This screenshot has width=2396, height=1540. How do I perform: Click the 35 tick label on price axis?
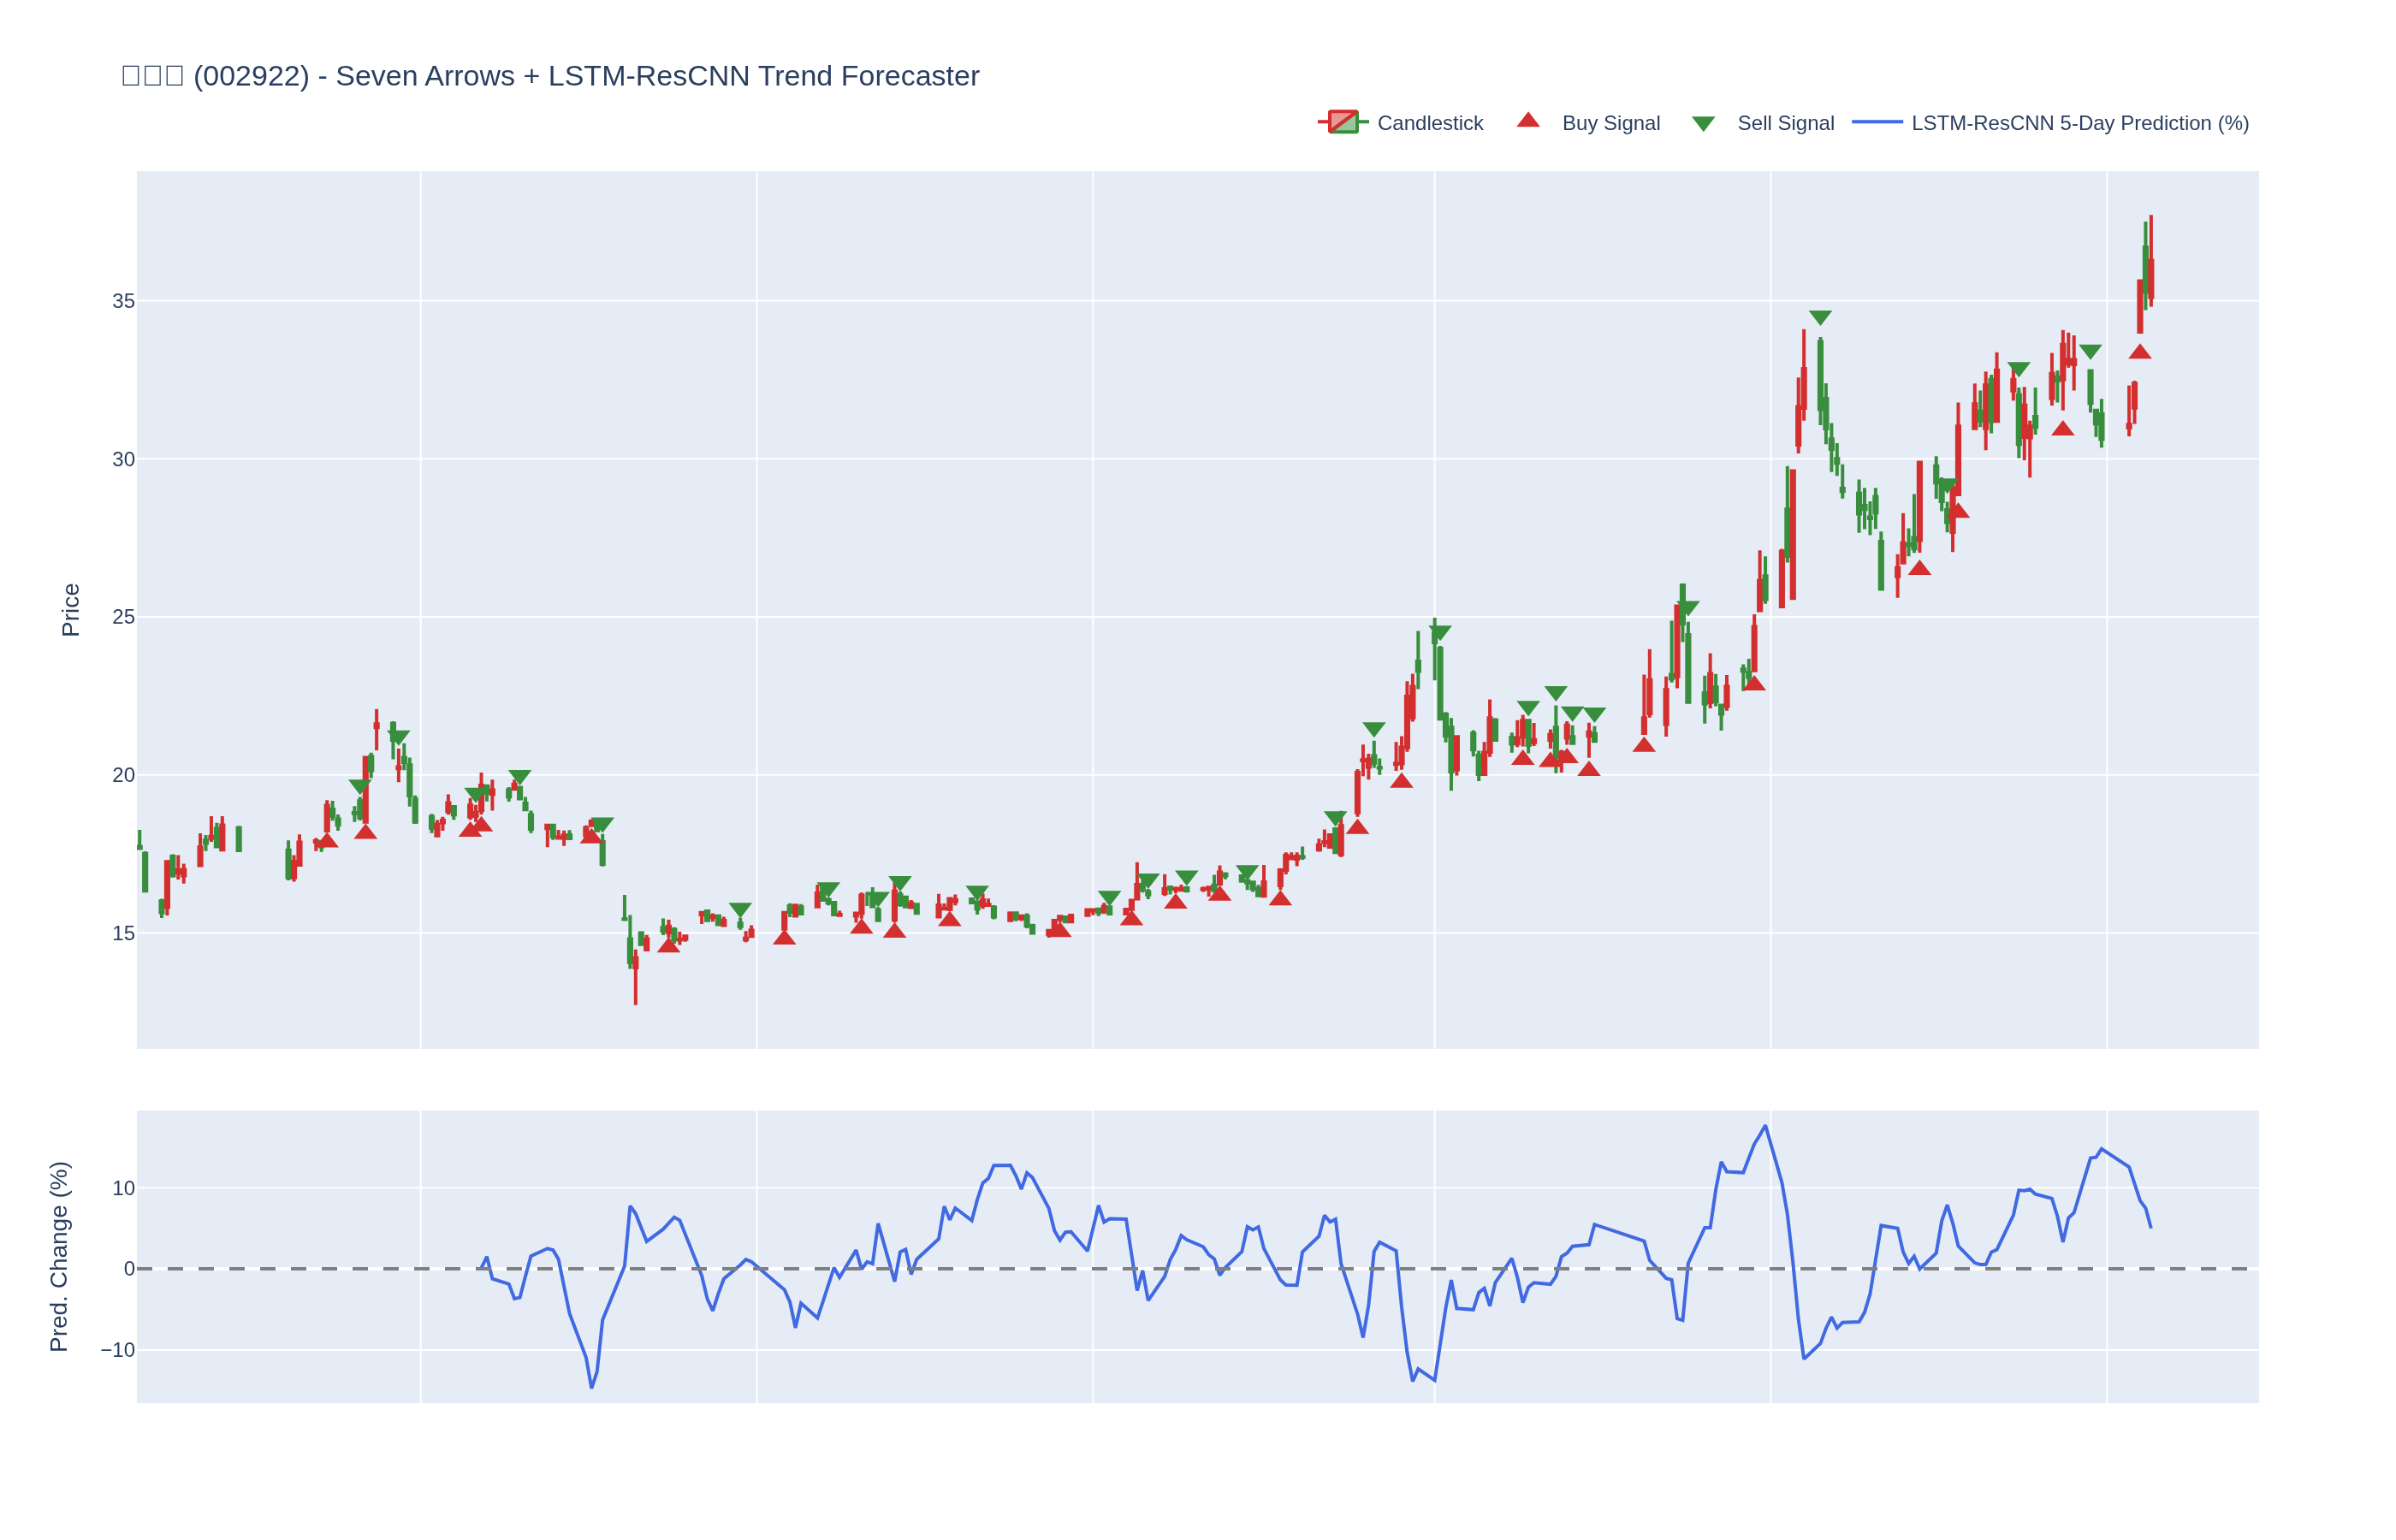pyautogui.click(x=123, y=301)
